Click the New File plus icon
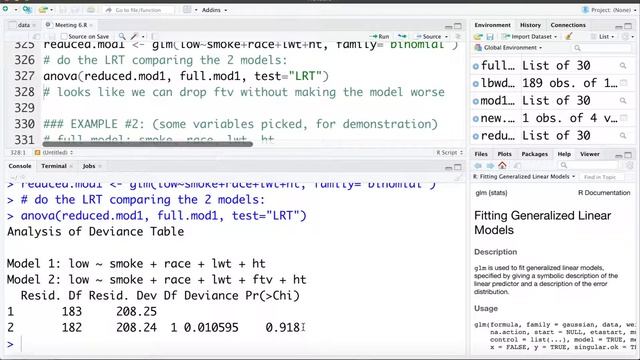This screenshot has width=640, height=360. pos(6,9)
